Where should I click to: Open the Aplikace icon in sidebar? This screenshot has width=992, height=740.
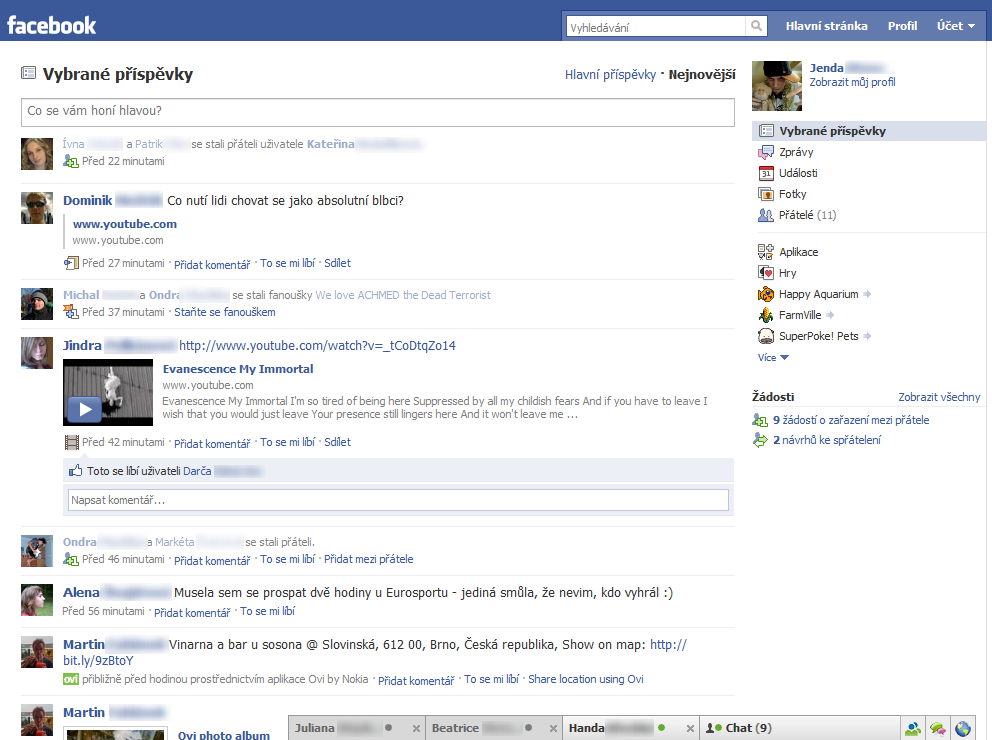tap(766, 252)
